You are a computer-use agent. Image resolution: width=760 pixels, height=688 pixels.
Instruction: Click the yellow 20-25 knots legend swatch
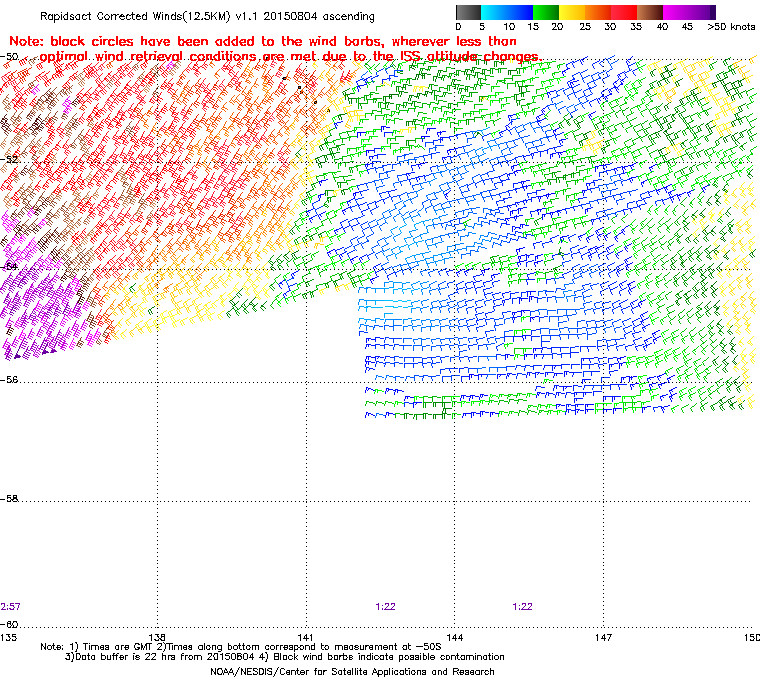point(572,12)
